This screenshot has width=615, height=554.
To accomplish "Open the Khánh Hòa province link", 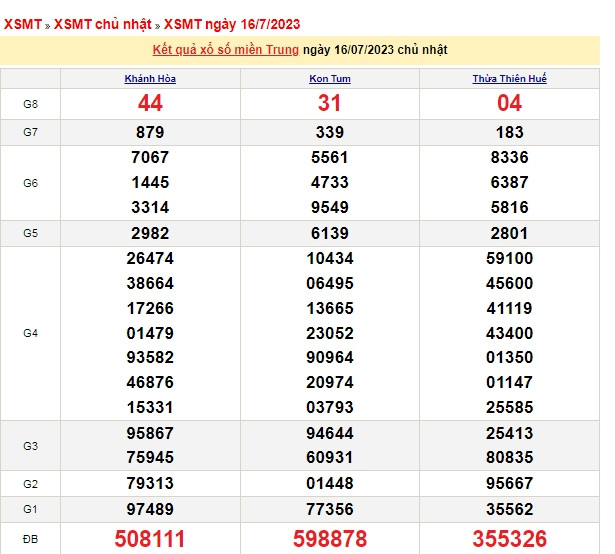I will [x=150, y=78].
